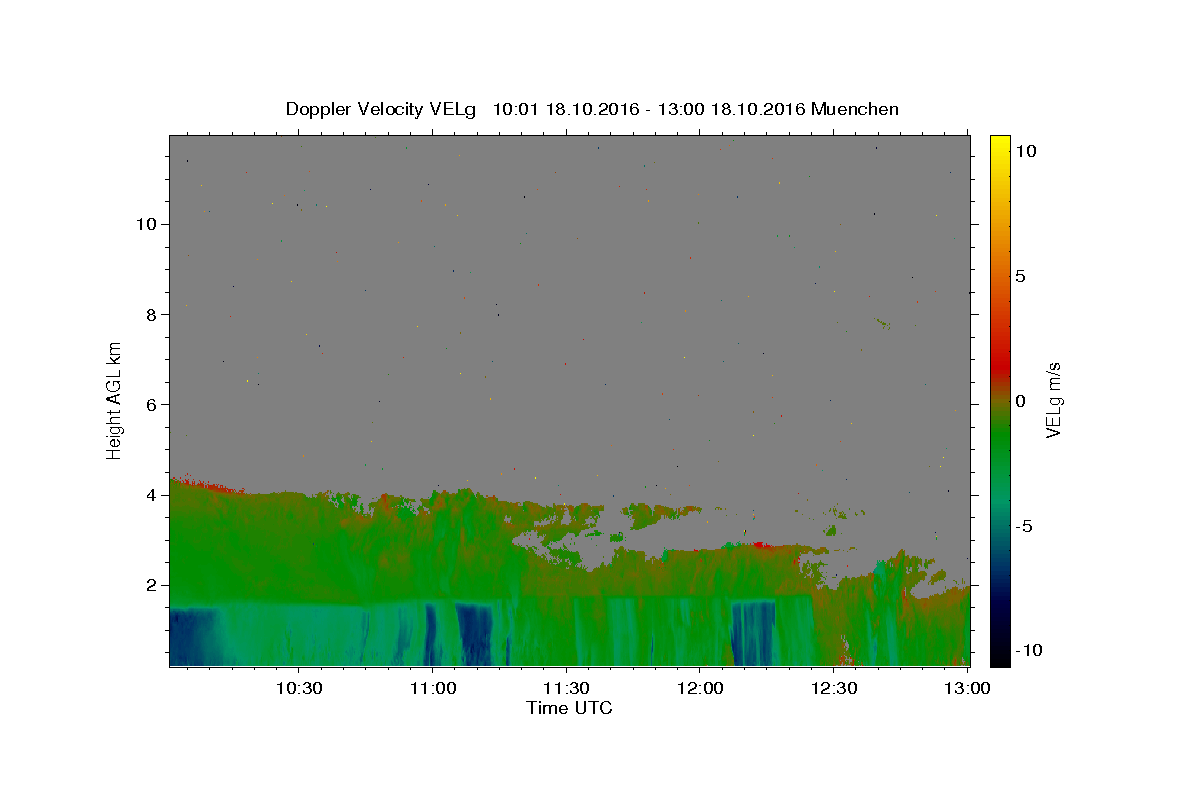Click the Time UTC axis title

click(x=569, y=708)
